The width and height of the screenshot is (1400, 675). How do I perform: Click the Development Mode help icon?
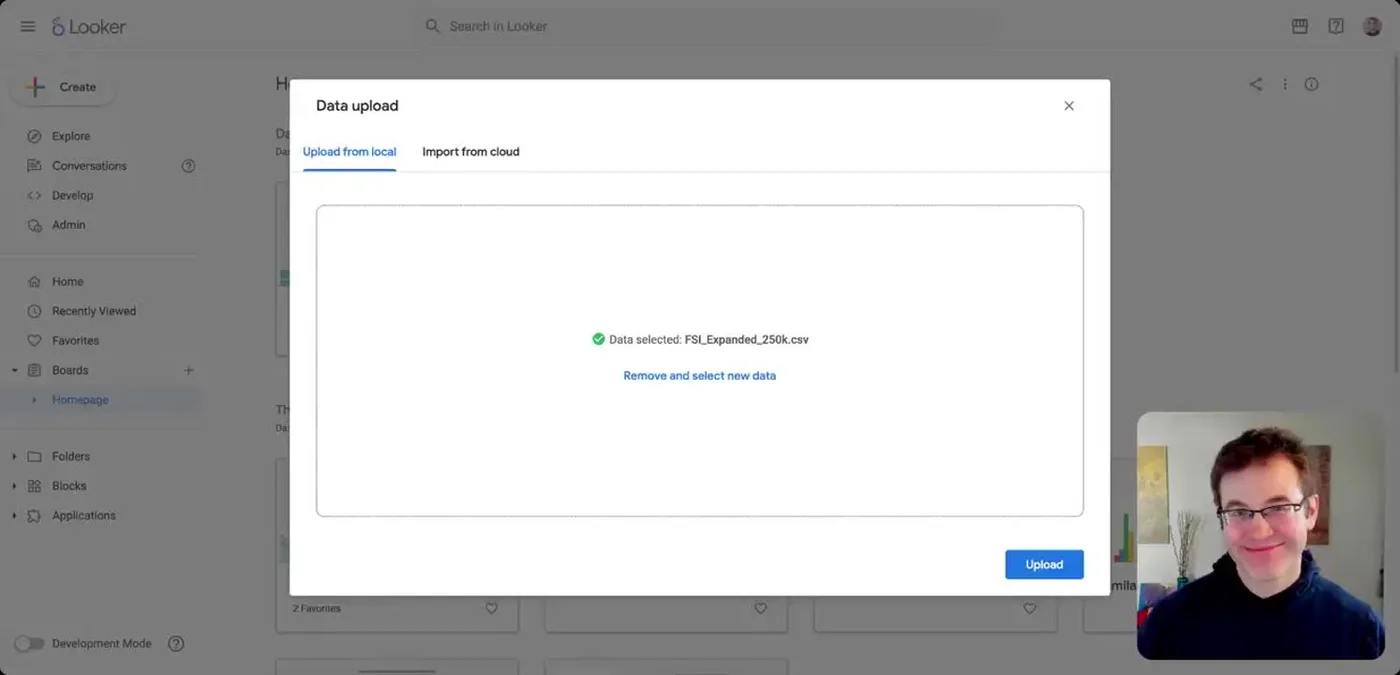(x=176, y=643)
